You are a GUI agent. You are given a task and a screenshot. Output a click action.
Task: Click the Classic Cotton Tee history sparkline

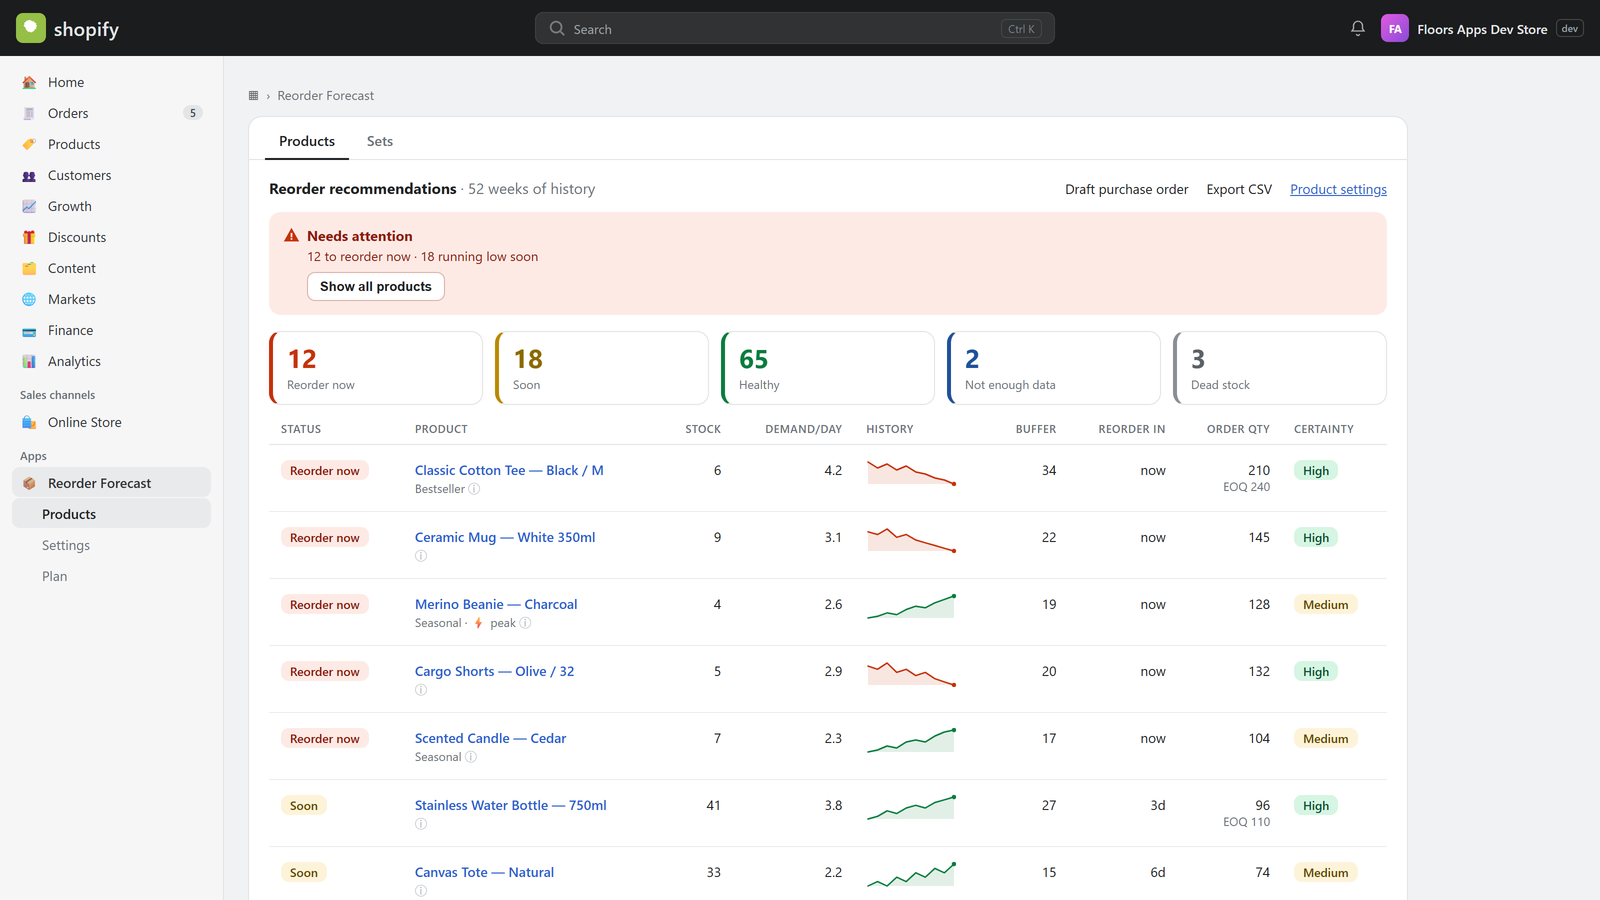click(x=911, y=472)
